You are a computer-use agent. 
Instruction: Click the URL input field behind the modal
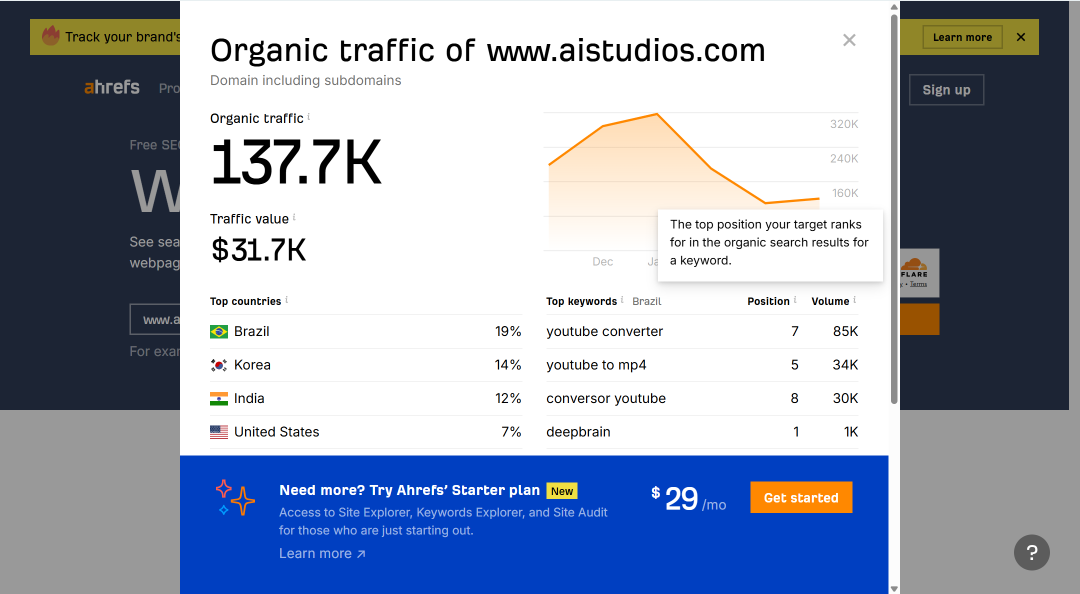(155, 320)
